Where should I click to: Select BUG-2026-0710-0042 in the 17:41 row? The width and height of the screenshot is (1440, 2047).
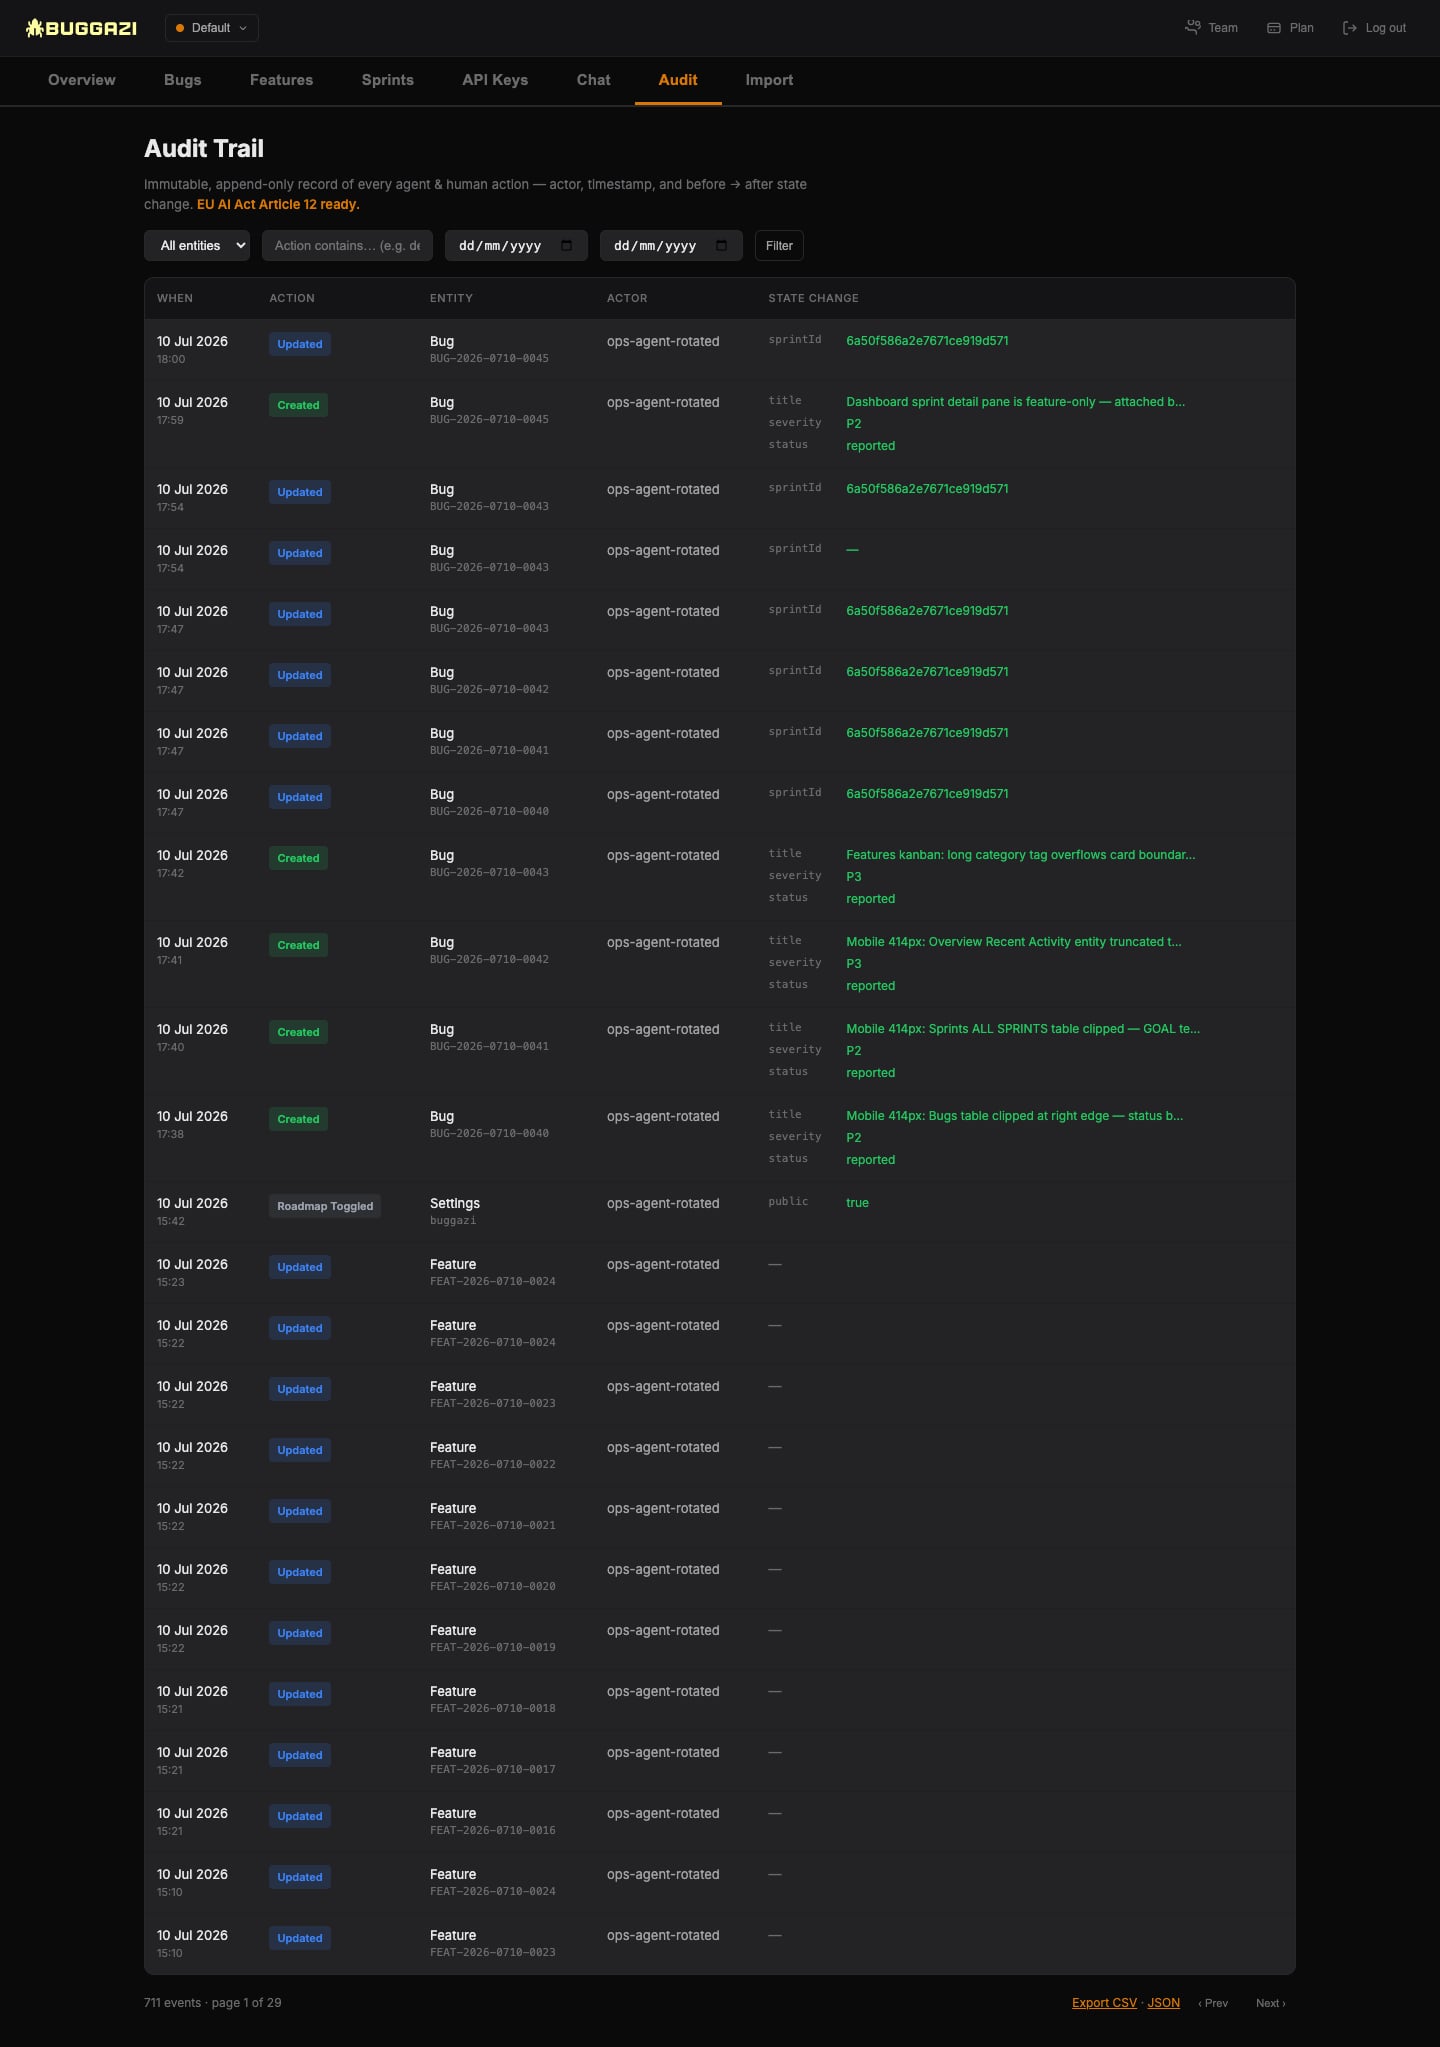click(489, 960)
